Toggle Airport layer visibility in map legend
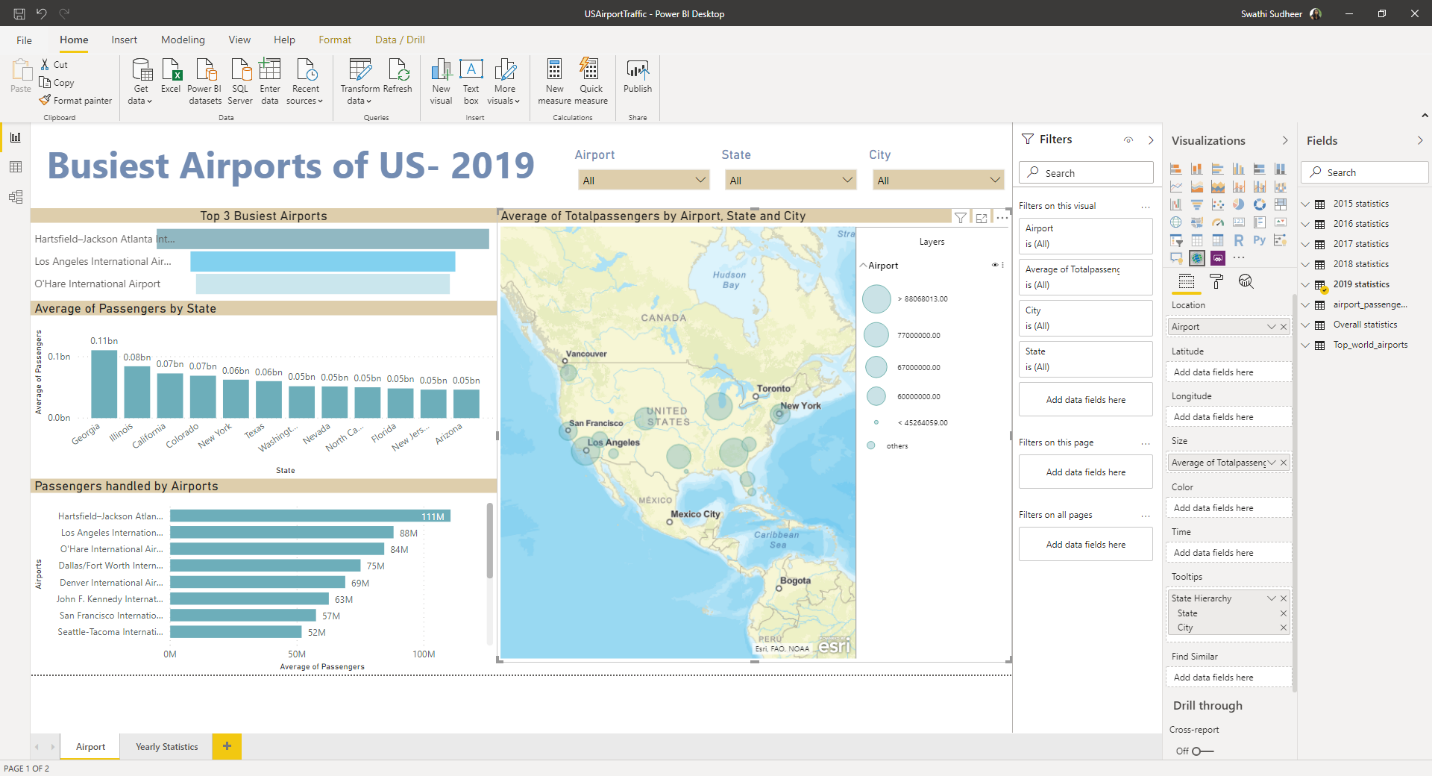This screenshot has width=1432, height=776. point(995,265)
